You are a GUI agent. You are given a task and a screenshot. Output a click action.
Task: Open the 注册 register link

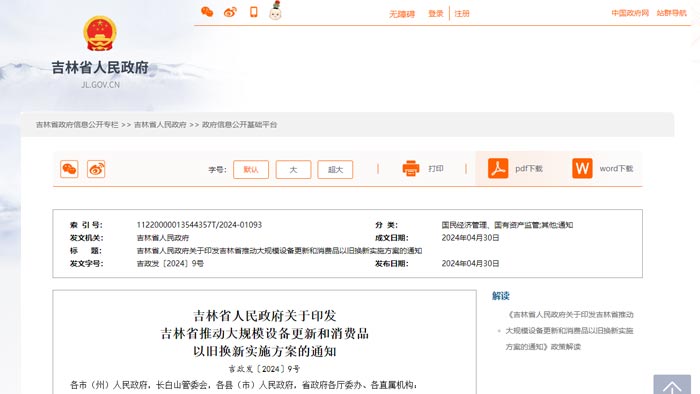(462, 14)
